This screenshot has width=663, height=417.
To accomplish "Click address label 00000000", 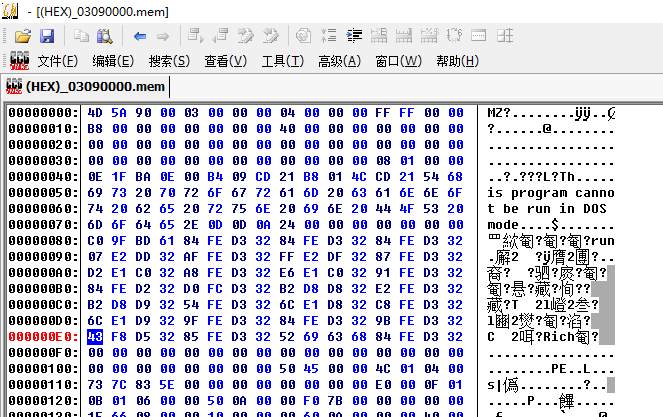I will (44, 113).
